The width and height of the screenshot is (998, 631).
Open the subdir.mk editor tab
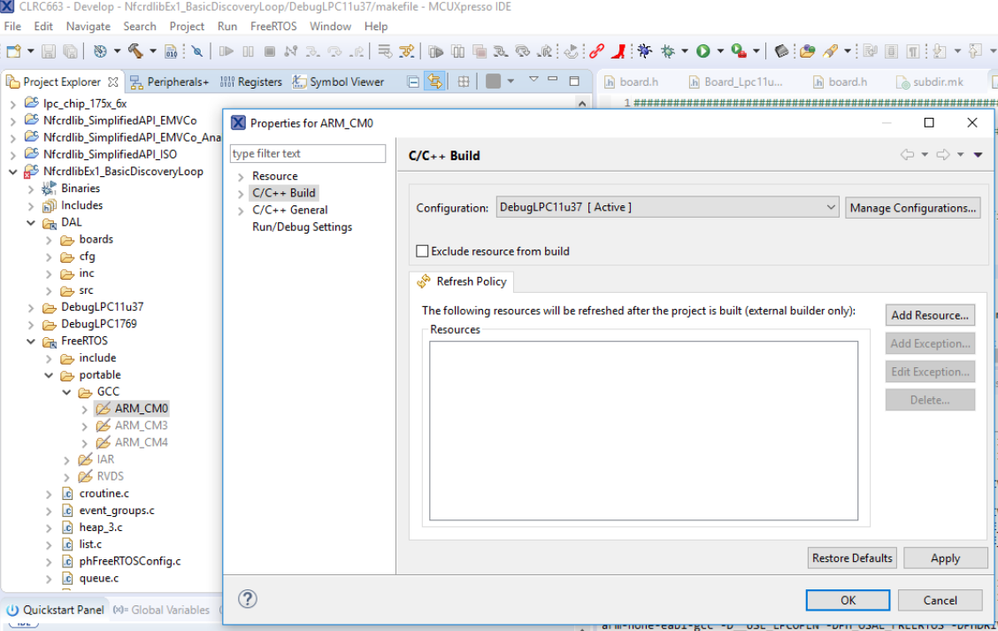930,82
